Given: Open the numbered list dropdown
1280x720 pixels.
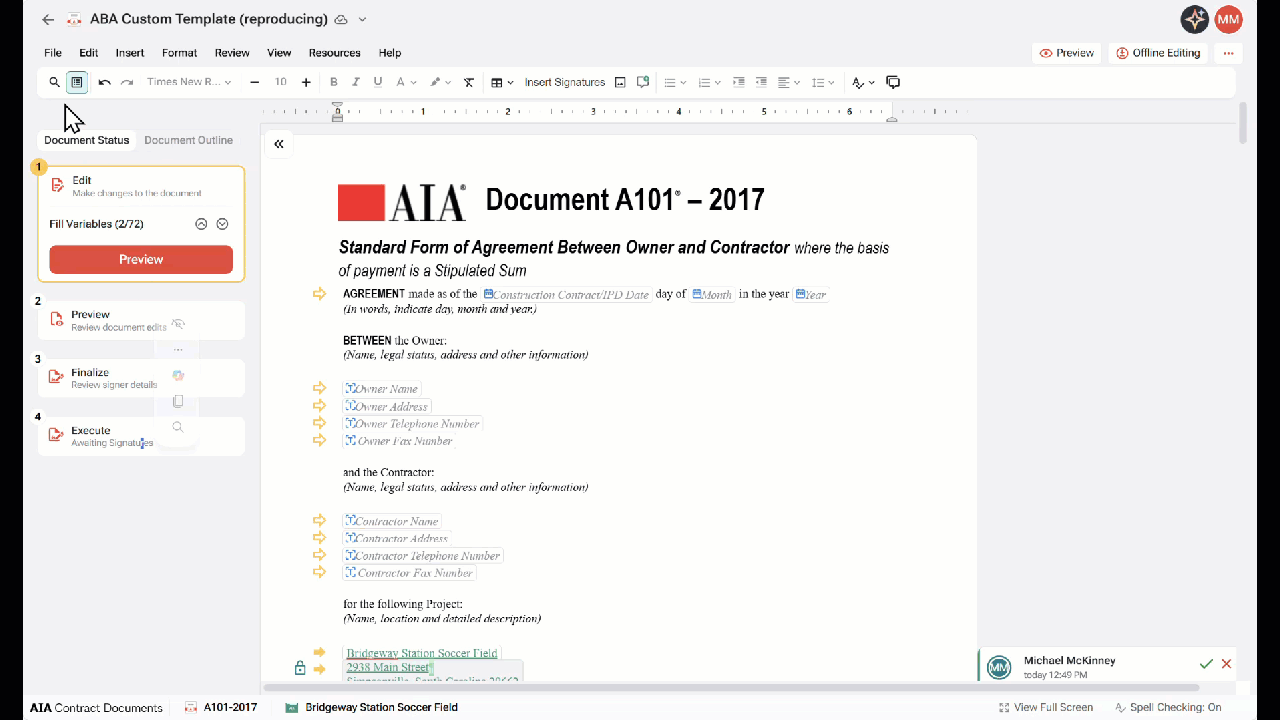Looking at the screenshot, I should point(710,82).
